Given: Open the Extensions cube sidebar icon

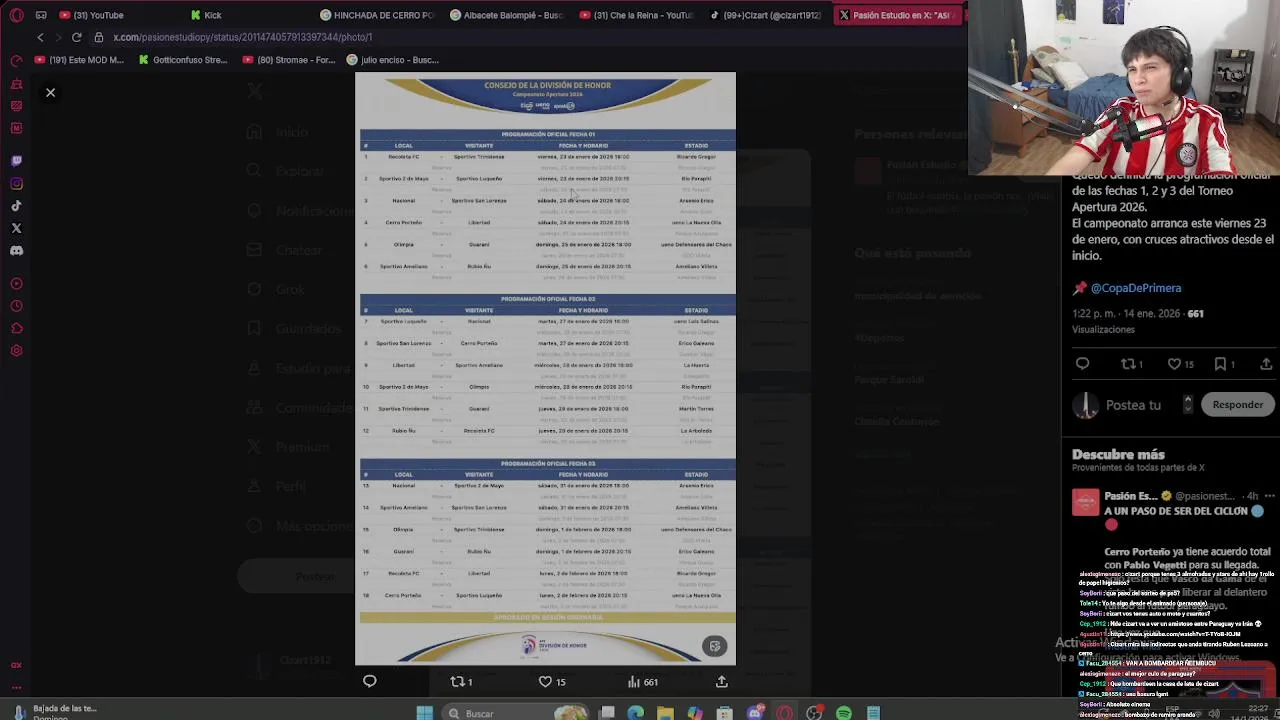Looking at the screenshot, I should point(16,328).
